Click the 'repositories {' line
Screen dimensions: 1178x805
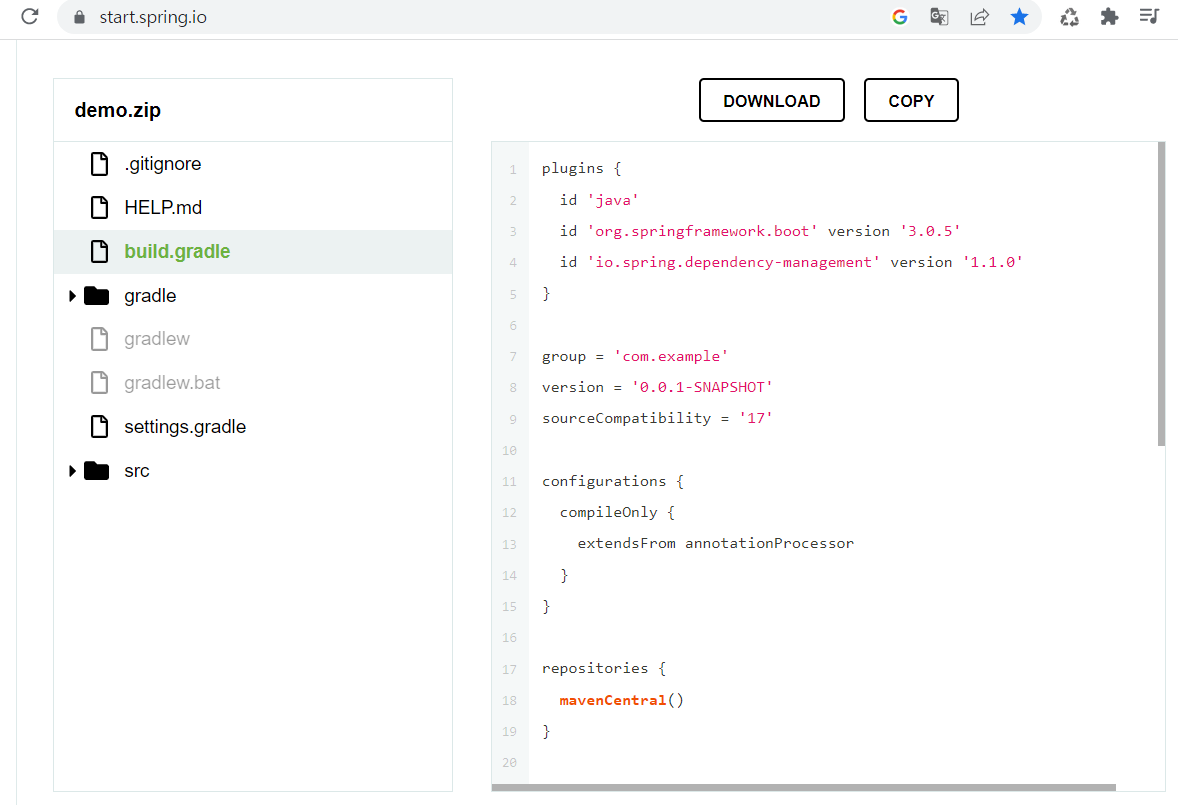tap(604, 668)
